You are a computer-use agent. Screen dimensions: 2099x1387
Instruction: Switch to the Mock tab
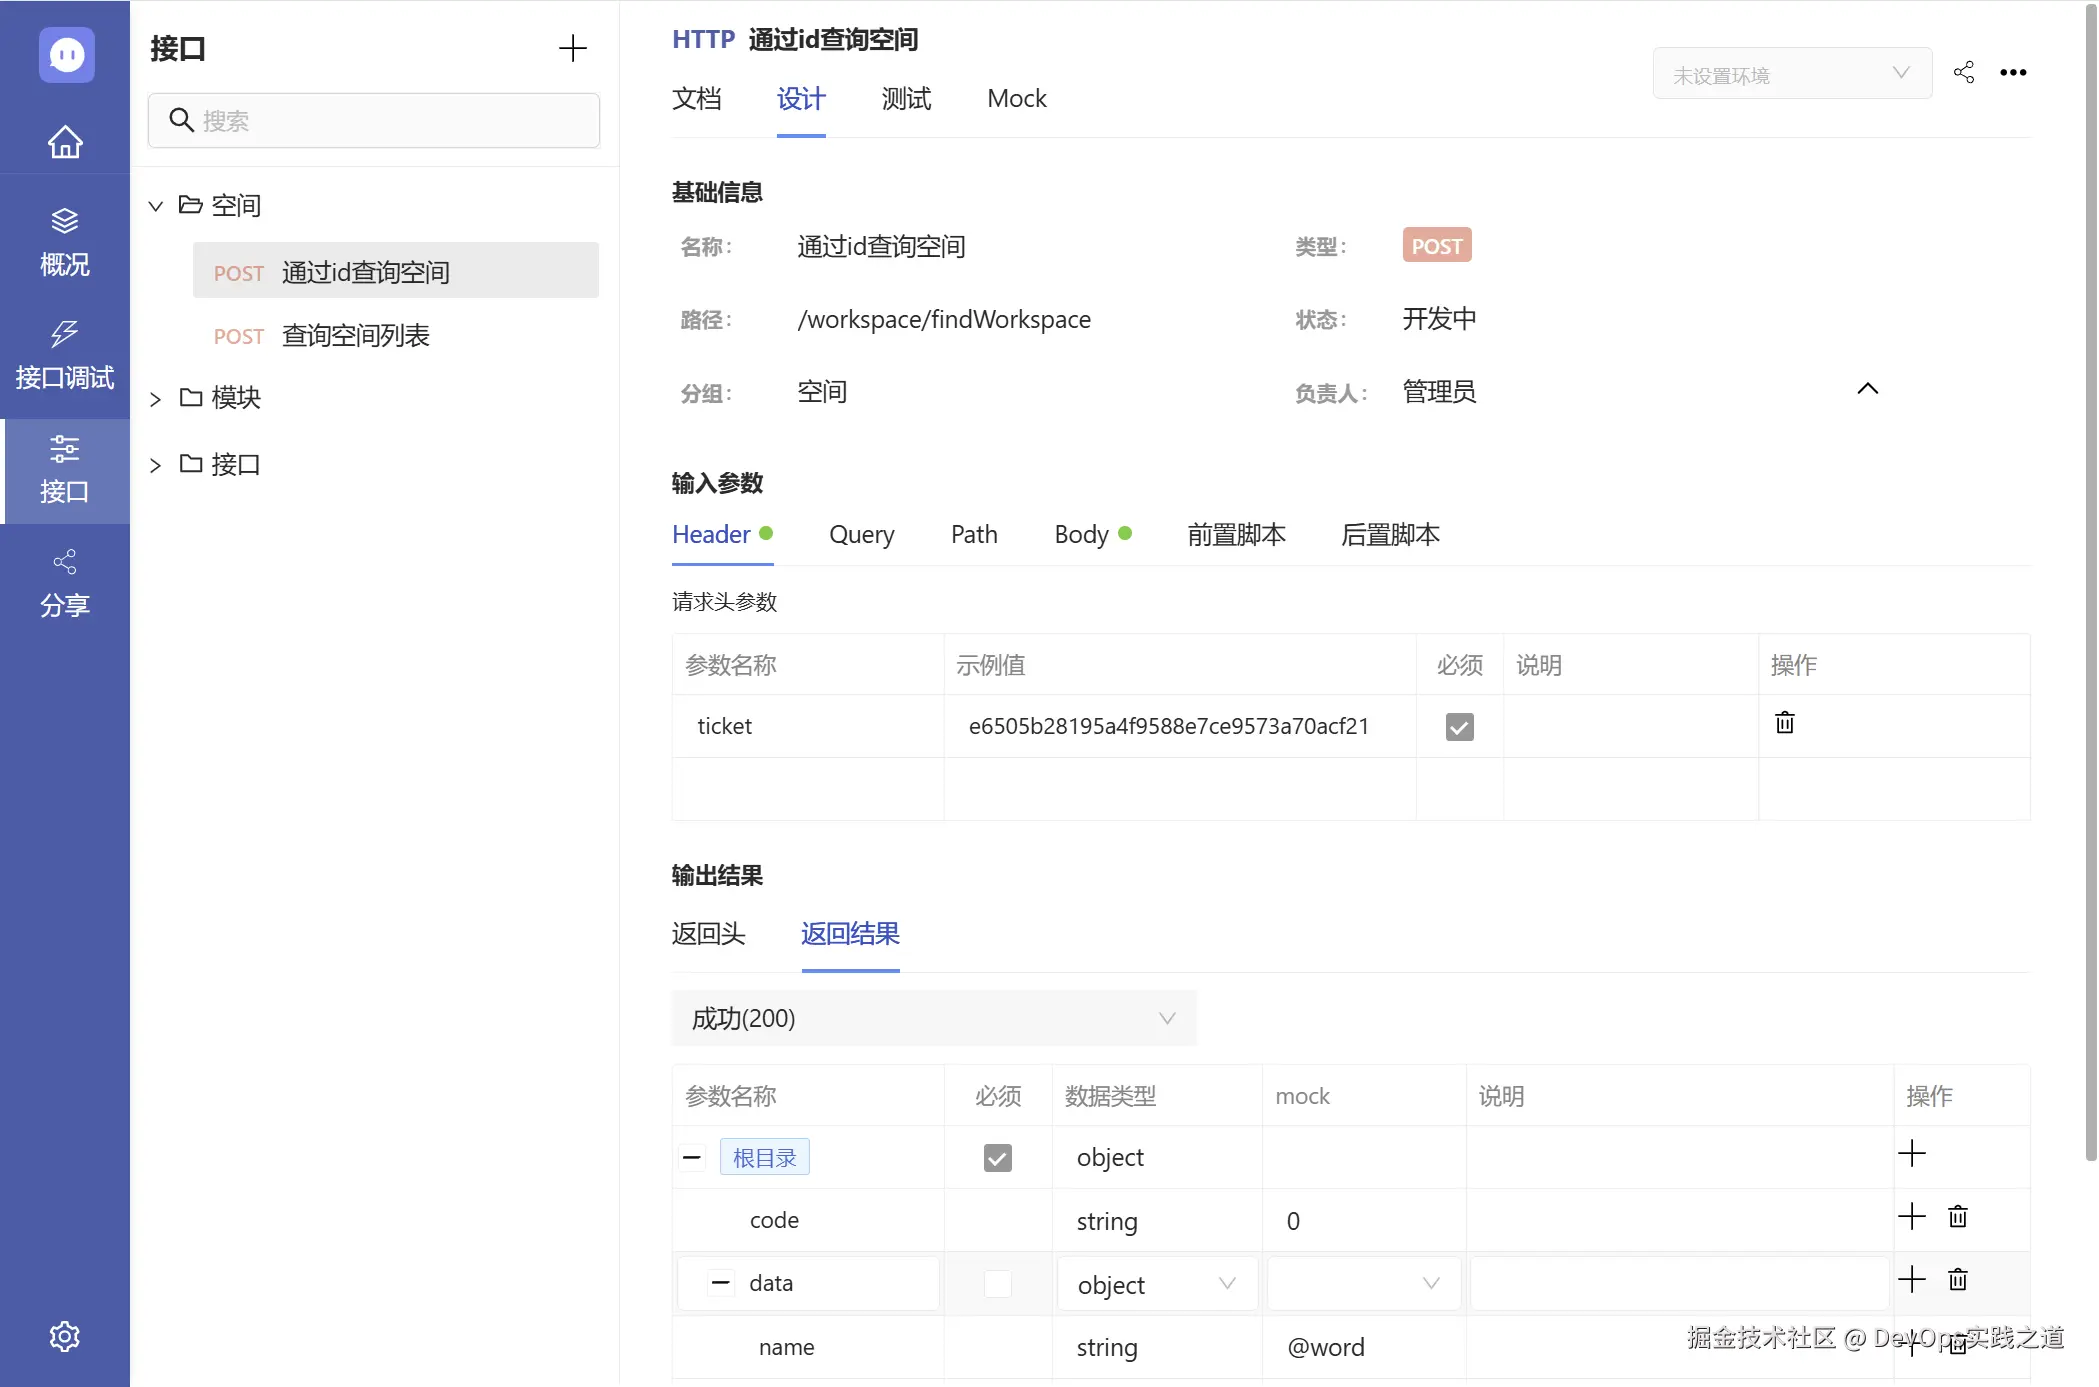(1016, 98)
